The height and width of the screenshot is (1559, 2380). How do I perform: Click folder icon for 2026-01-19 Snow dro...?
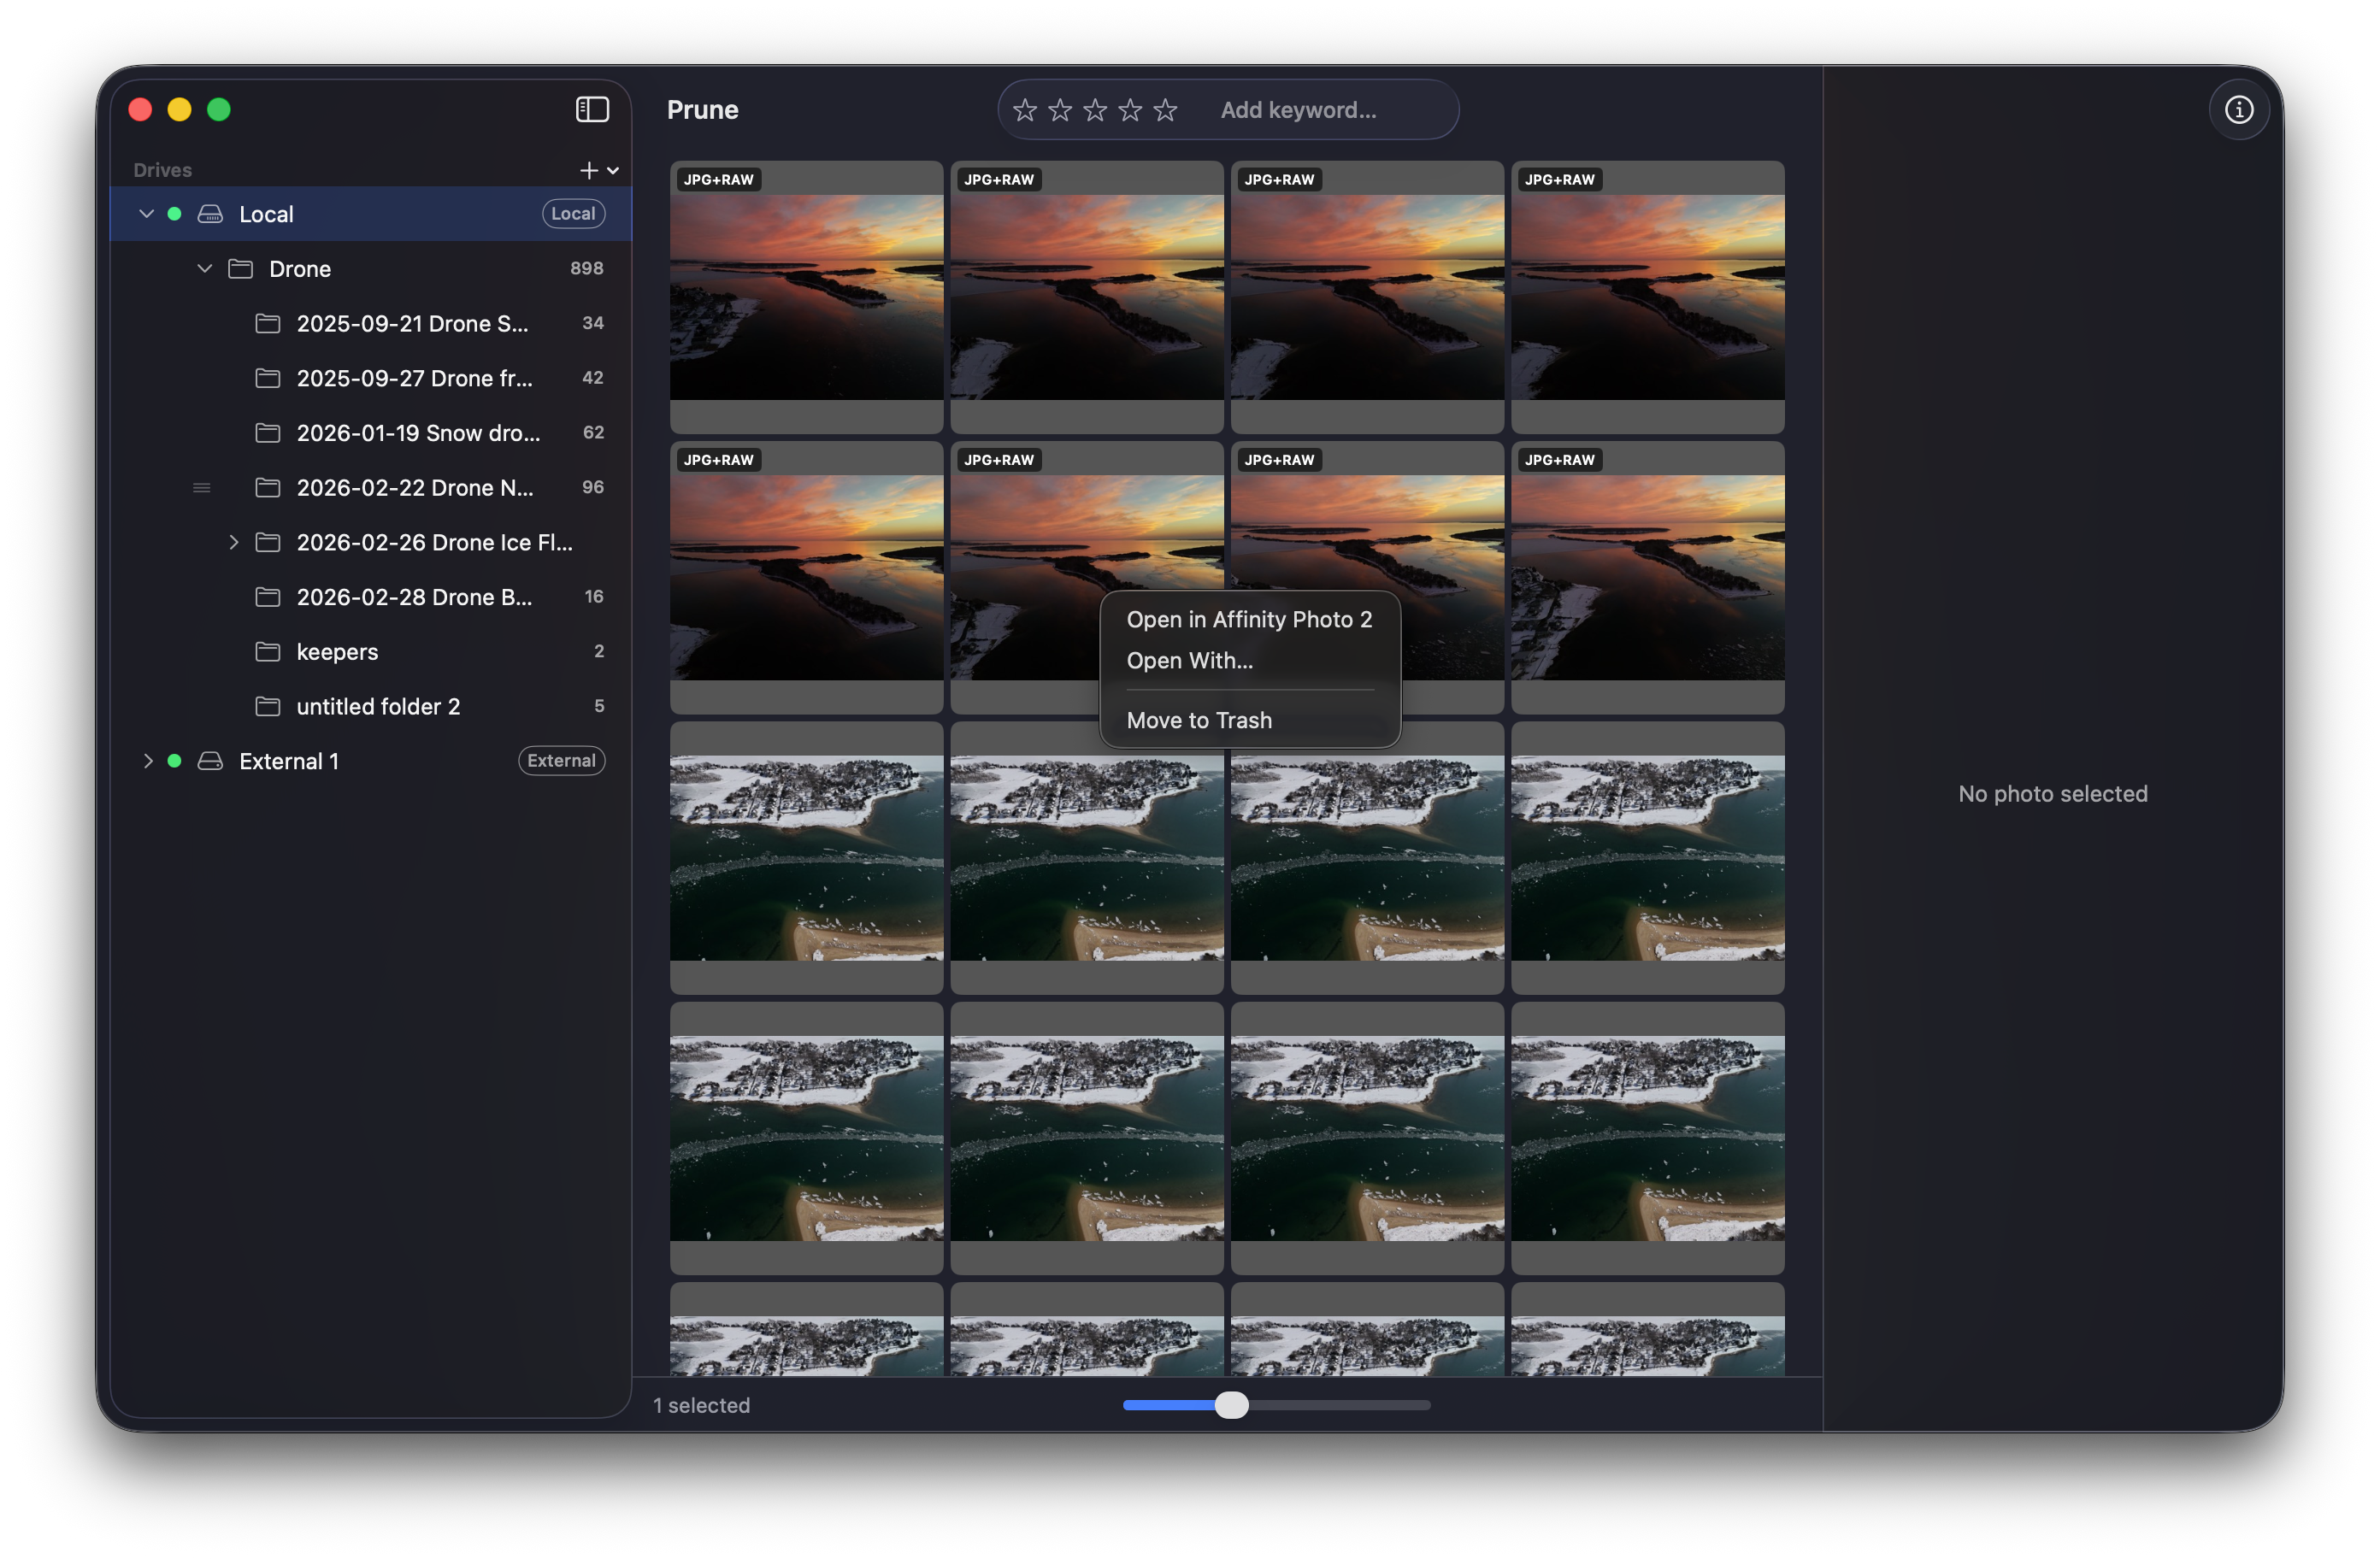268,432
